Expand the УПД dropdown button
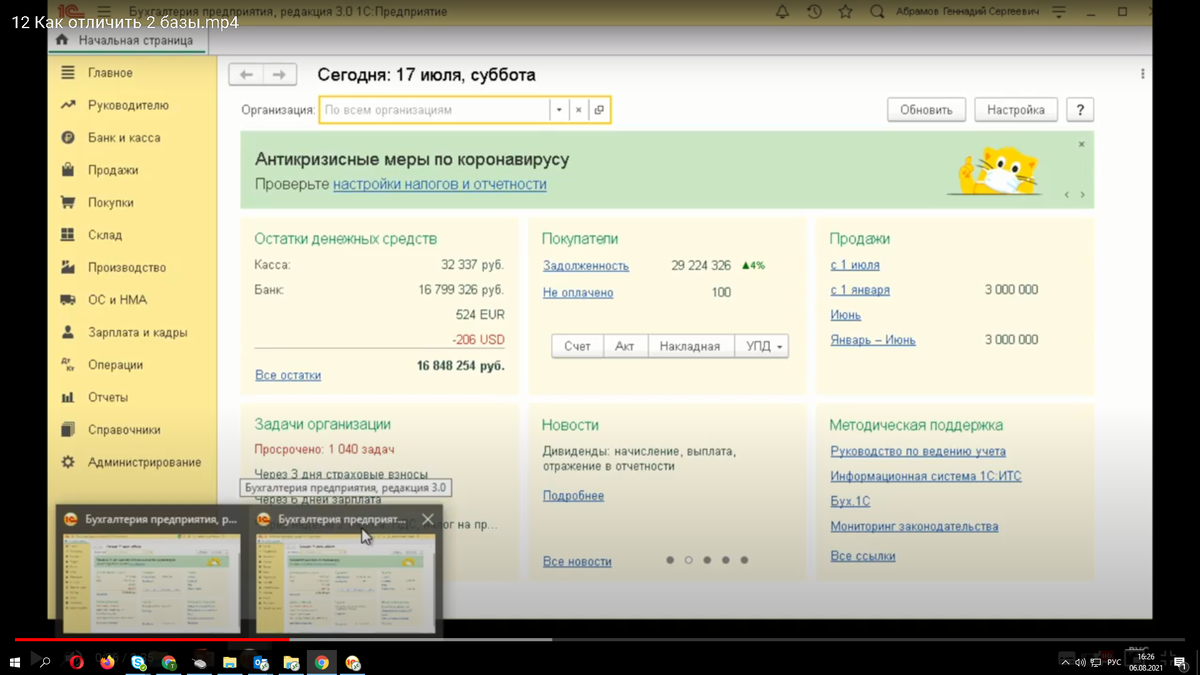This screenshot has width=1200, height=675. click(761, 346)
